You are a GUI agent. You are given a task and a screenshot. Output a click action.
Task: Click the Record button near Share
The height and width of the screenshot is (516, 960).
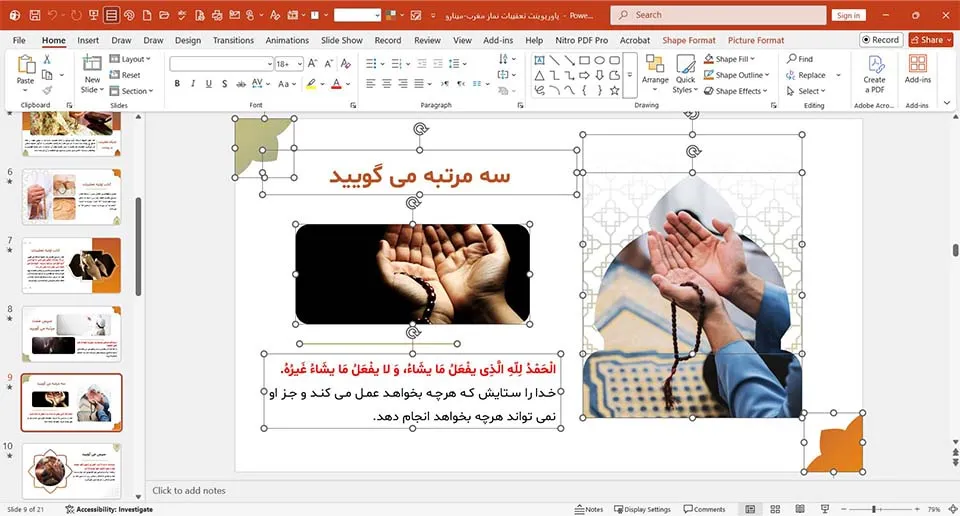tap(880, 40)
